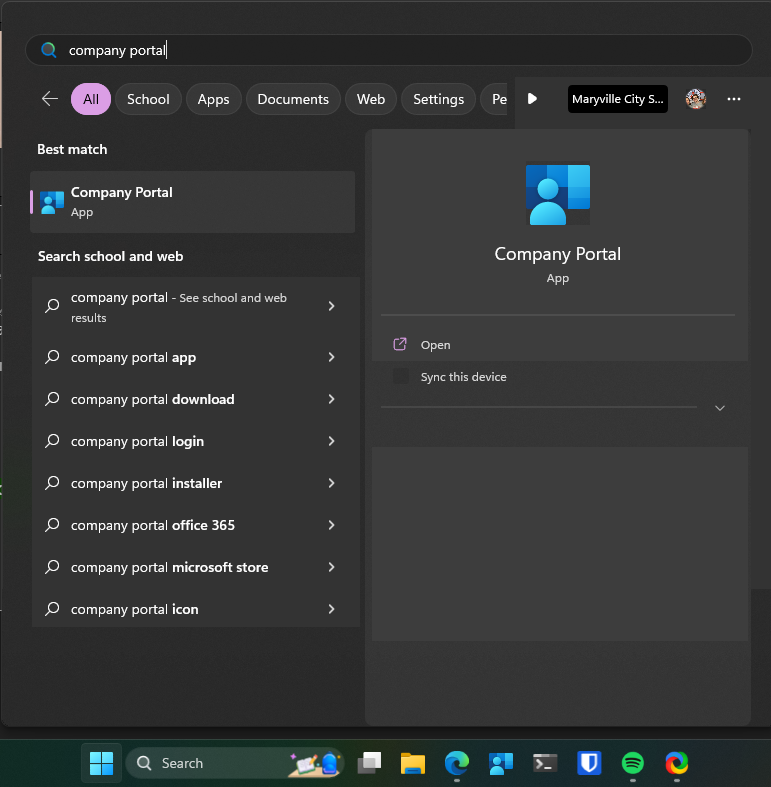Open Terminal from the taskbar
This screenshot has height=787, width=771.
coord(545,763)
